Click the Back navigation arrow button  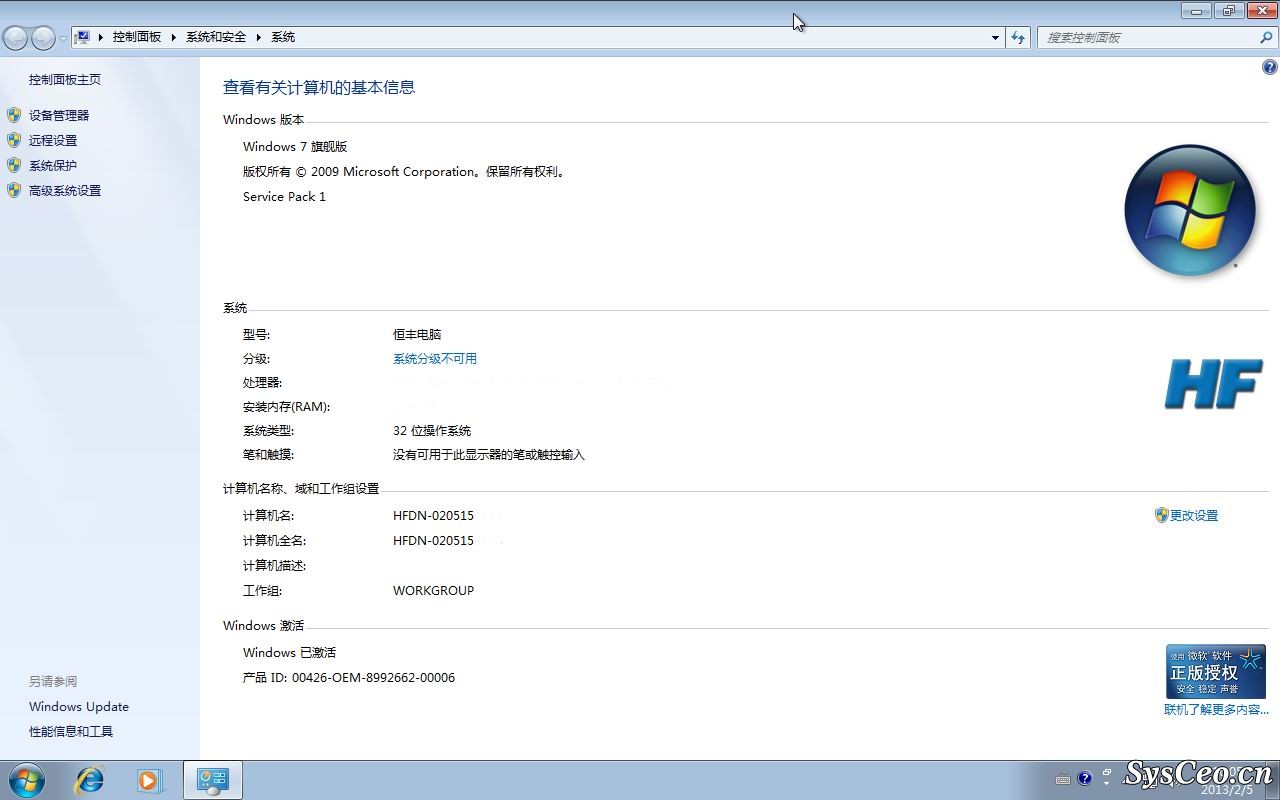pos(16,38)
